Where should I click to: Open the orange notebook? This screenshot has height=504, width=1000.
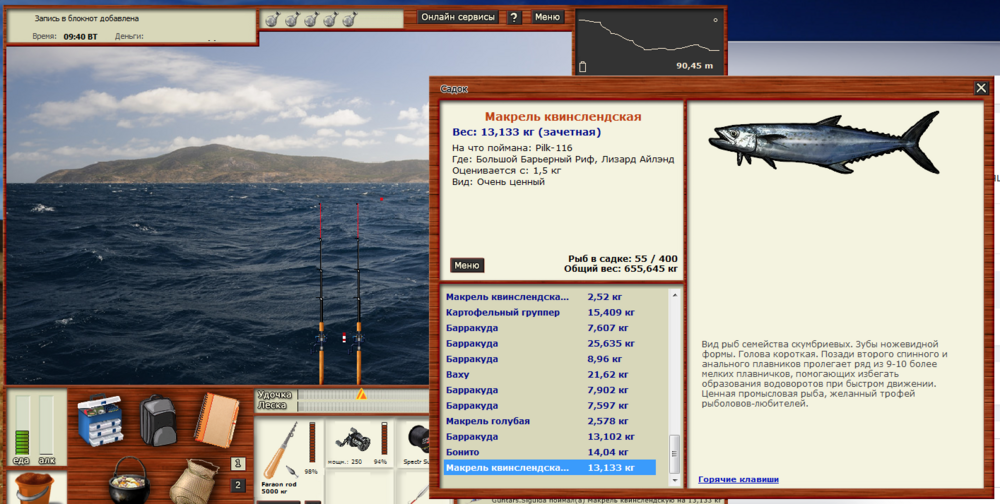(x=215, y=418)
